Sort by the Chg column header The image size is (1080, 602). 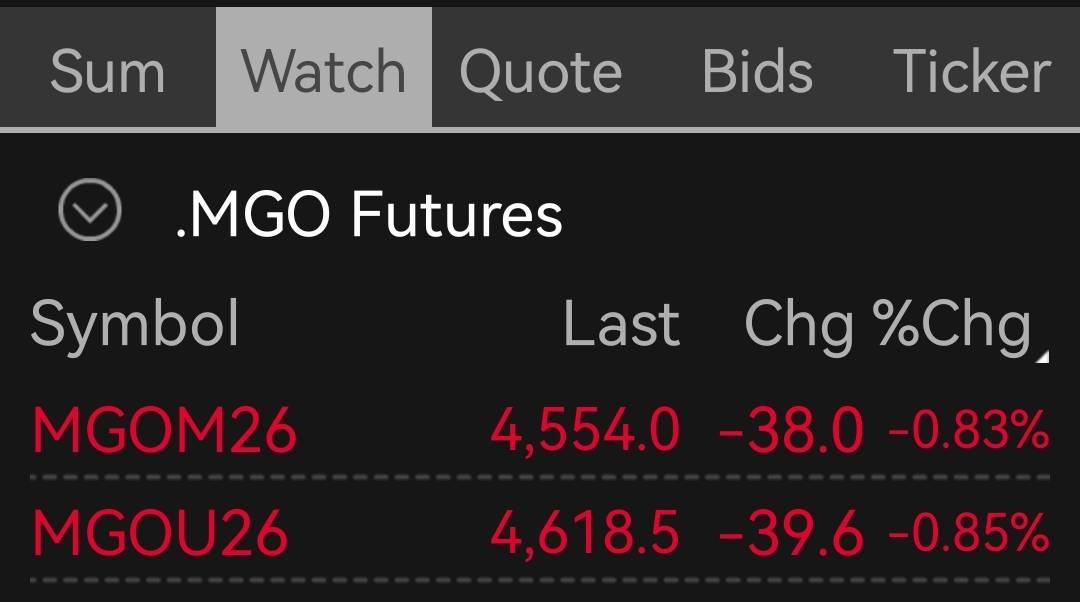799,326
